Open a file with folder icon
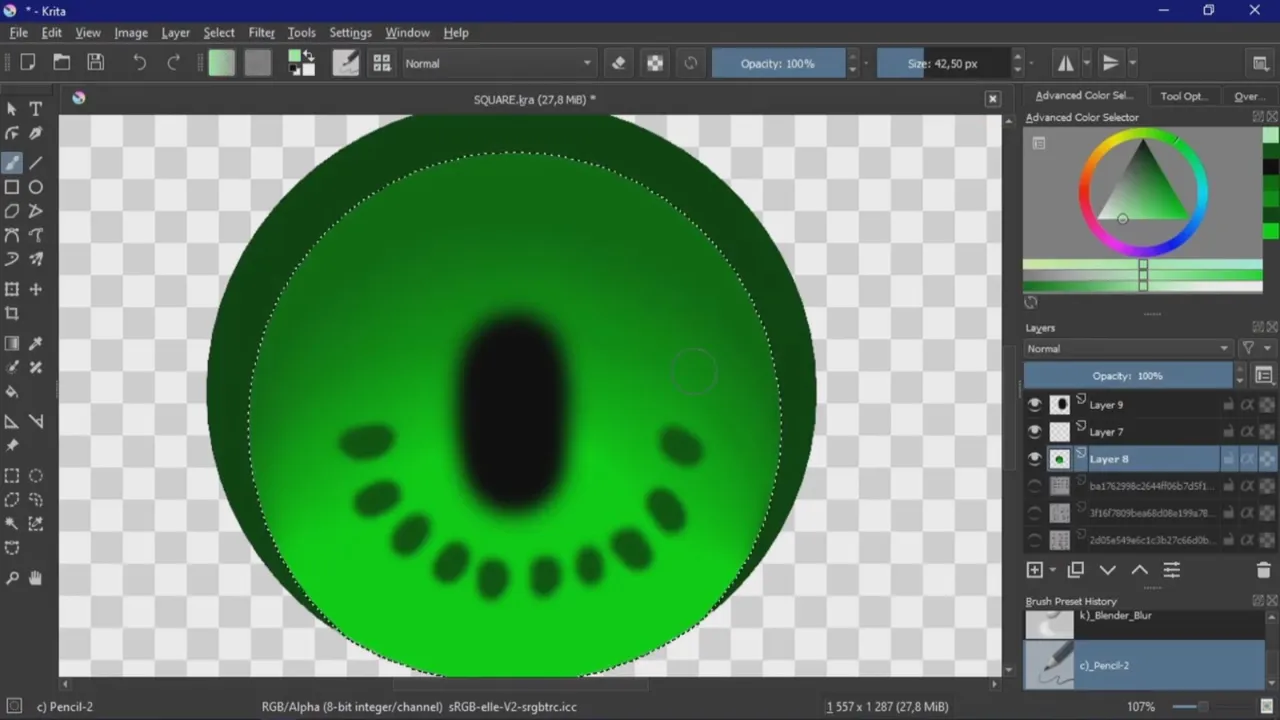The width and height of the screenshot is (1280, 720). [x=62, y=63]
